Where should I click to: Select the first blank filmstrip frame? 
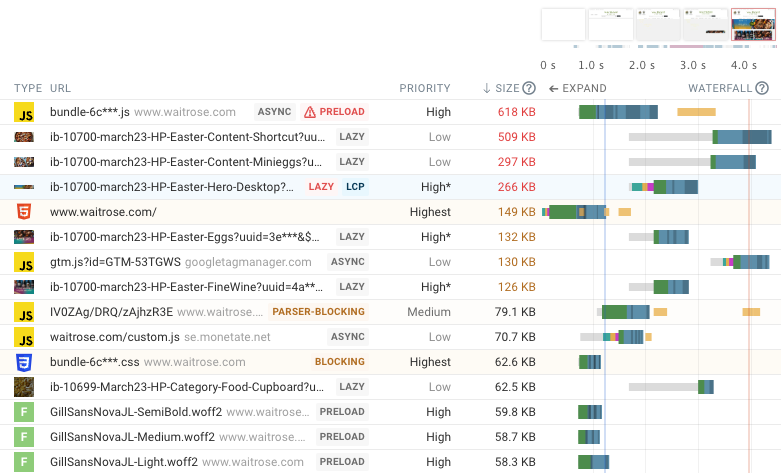coord(563,24)
